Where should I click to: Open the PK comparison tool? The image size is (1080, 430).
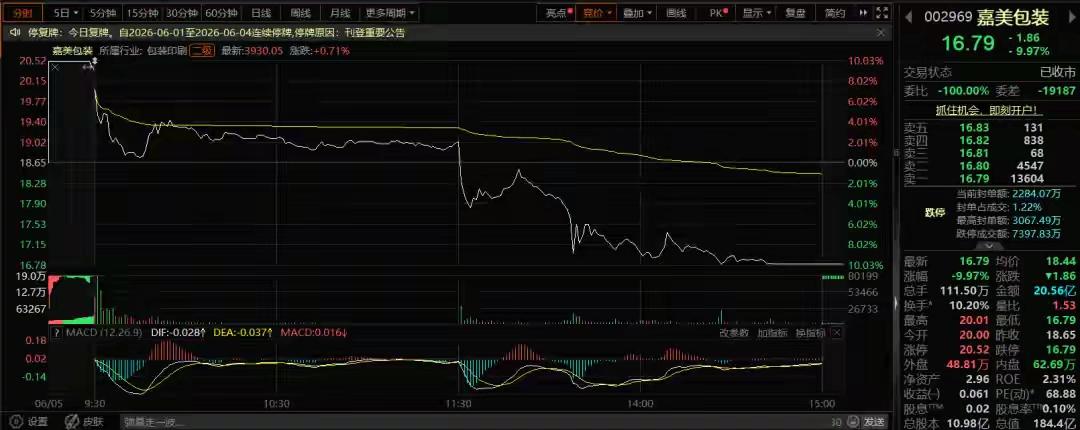(718, 12)
